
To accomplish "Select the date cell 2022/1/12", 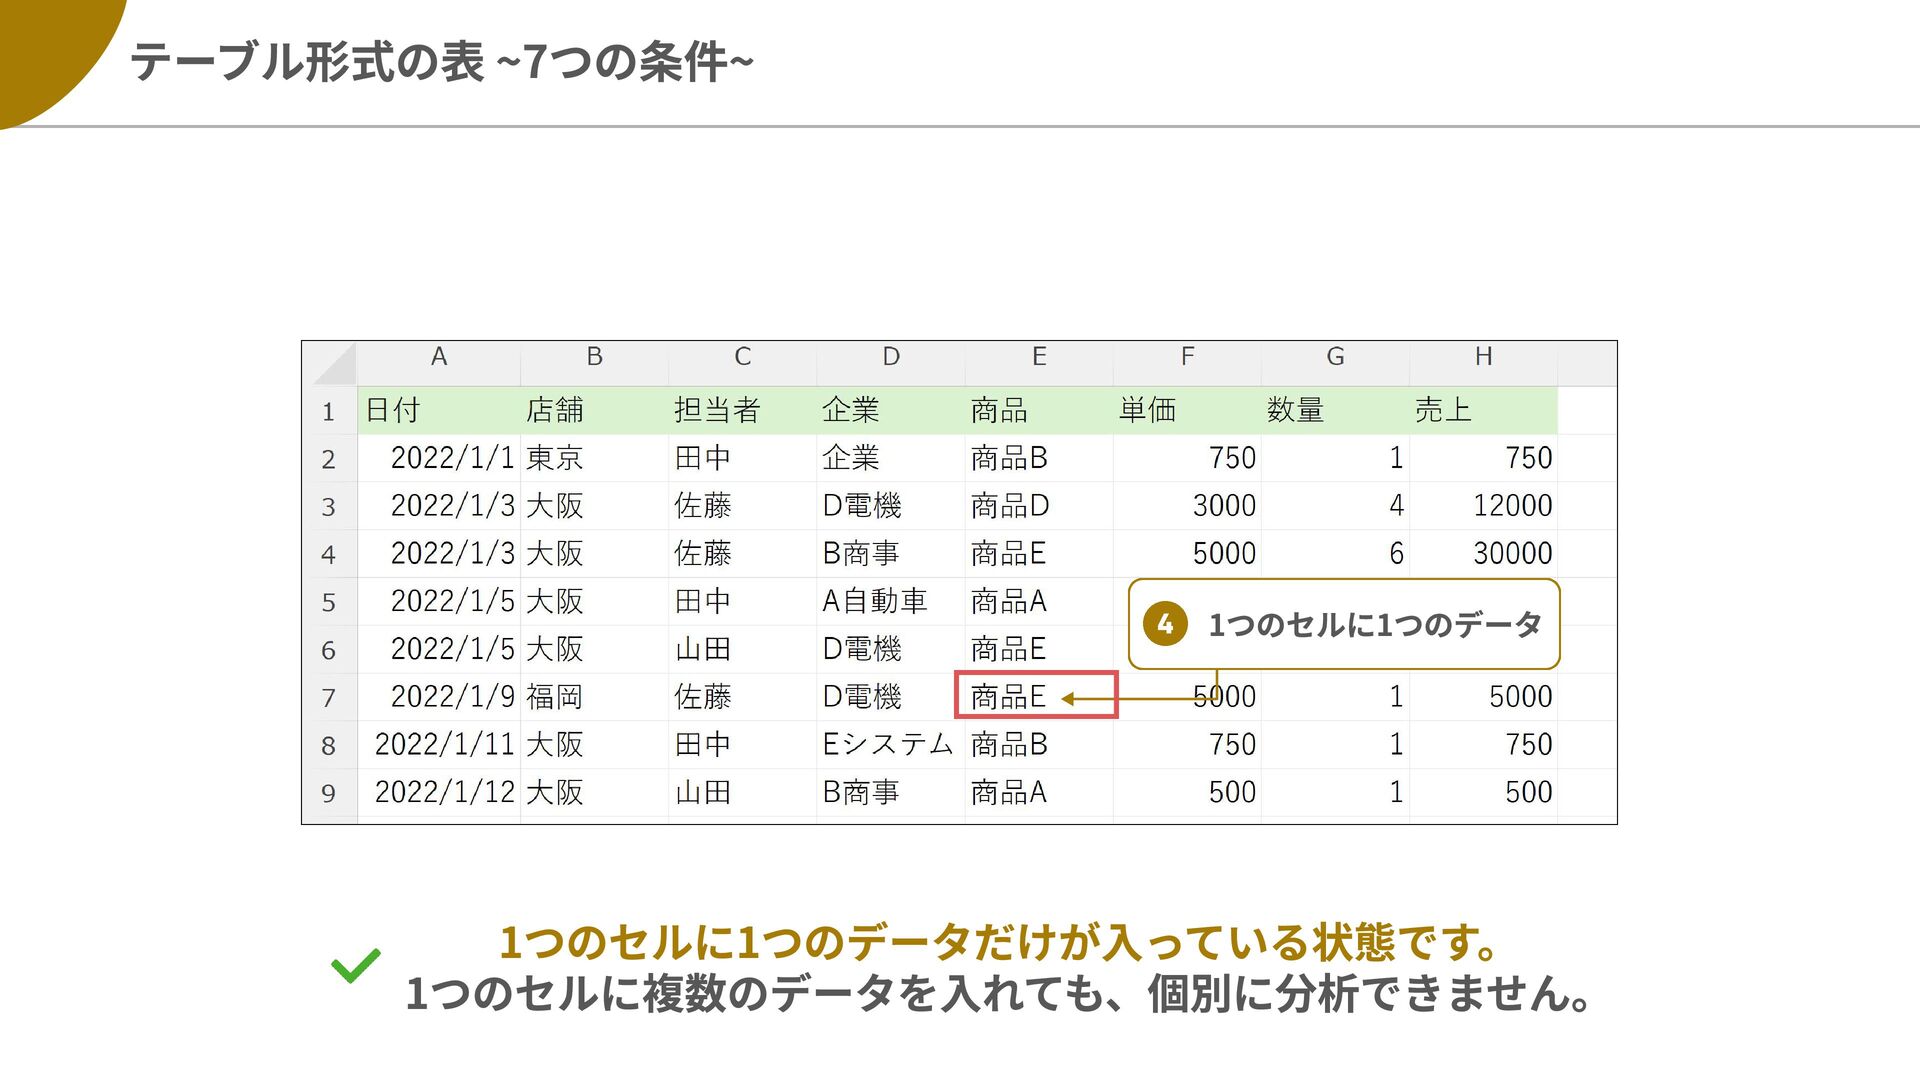I will pos(438,793).
